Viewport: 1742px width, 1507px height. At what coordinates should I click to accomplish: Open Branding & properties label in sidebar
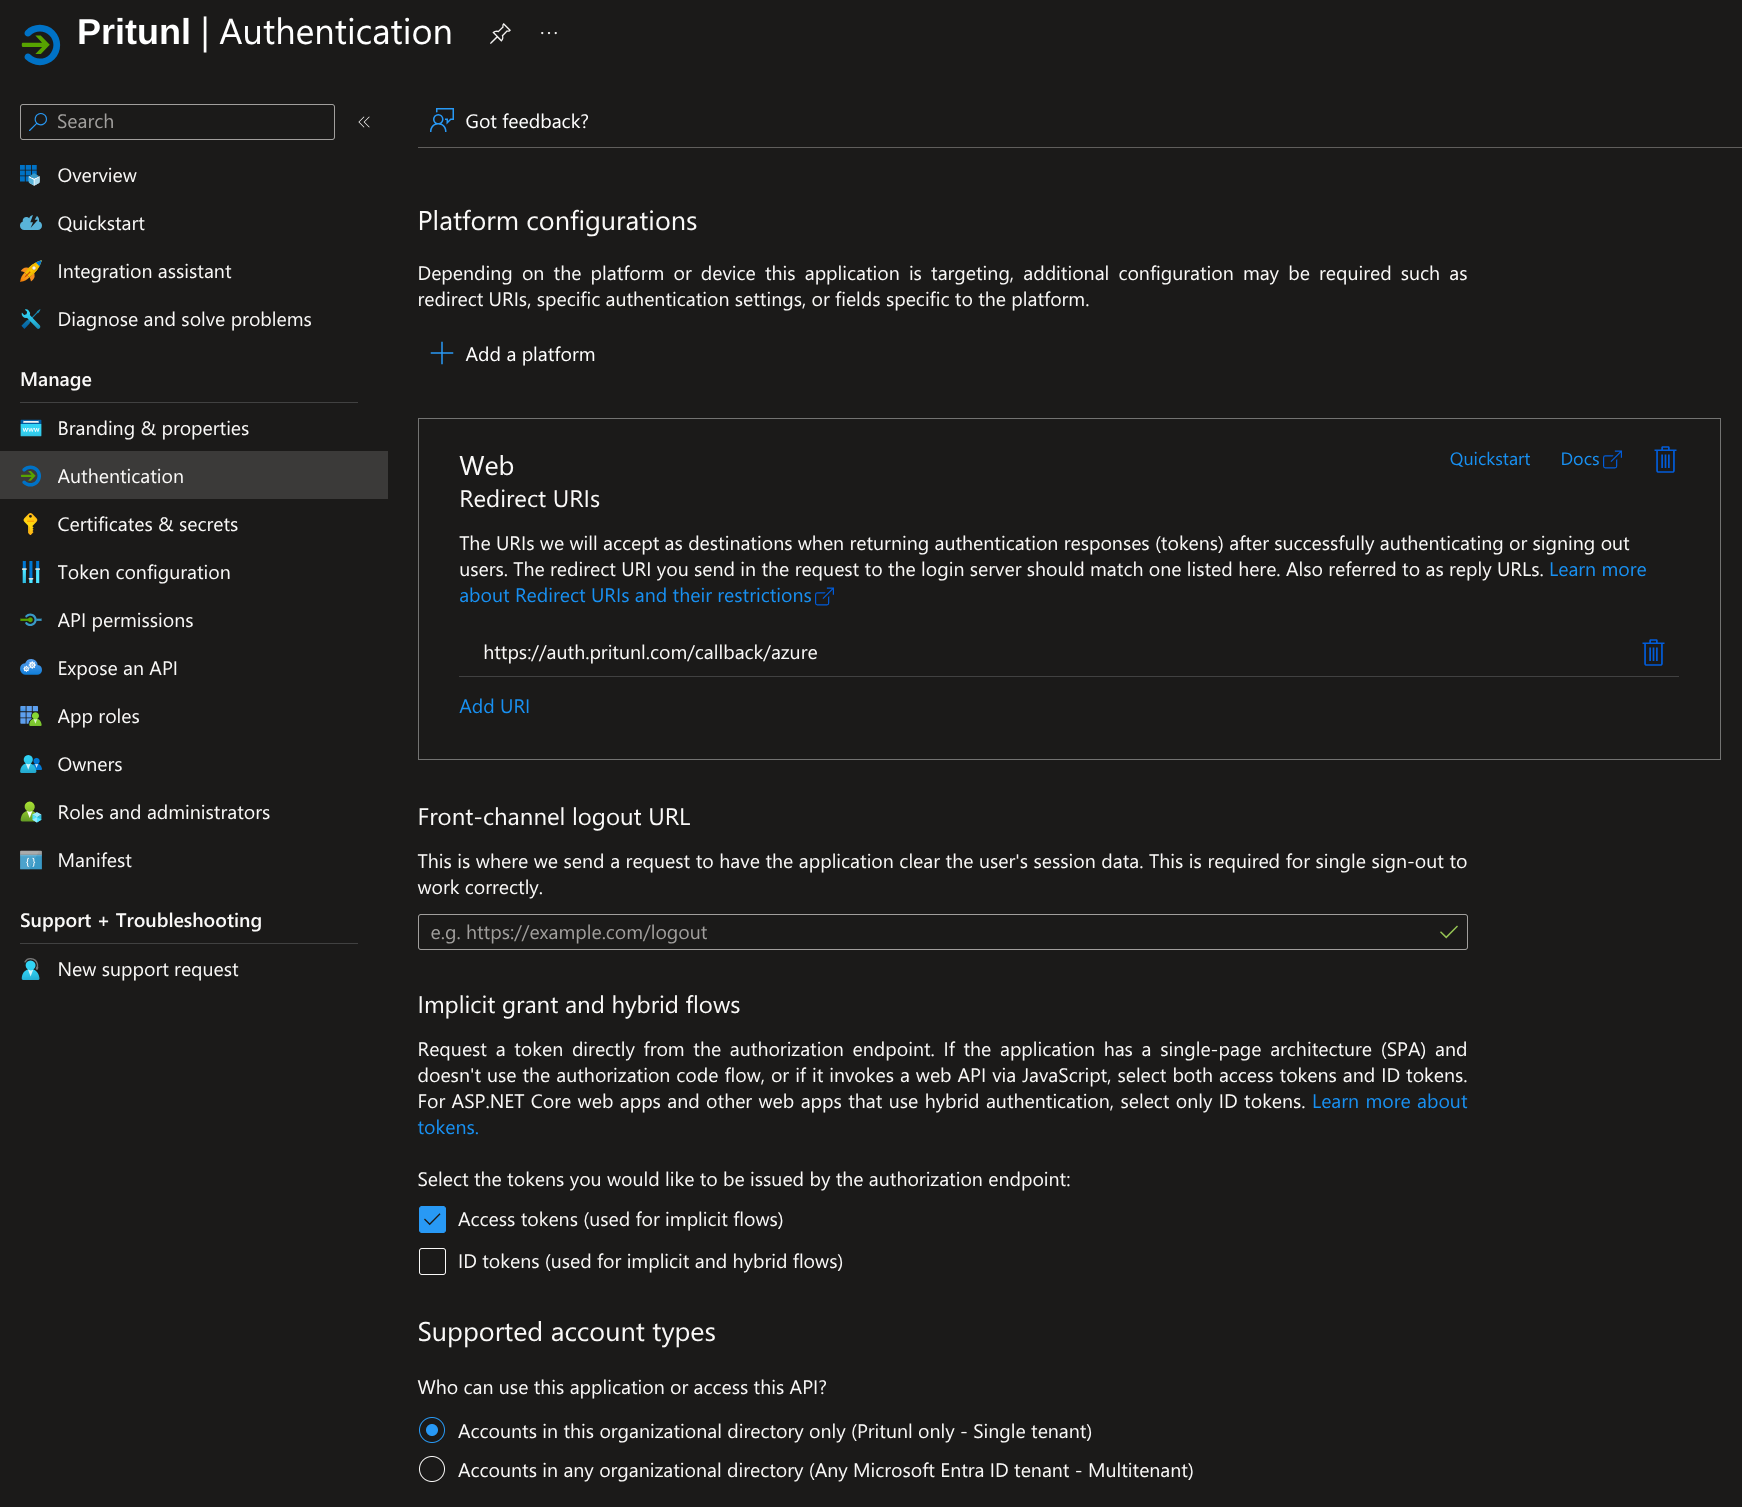153,428
